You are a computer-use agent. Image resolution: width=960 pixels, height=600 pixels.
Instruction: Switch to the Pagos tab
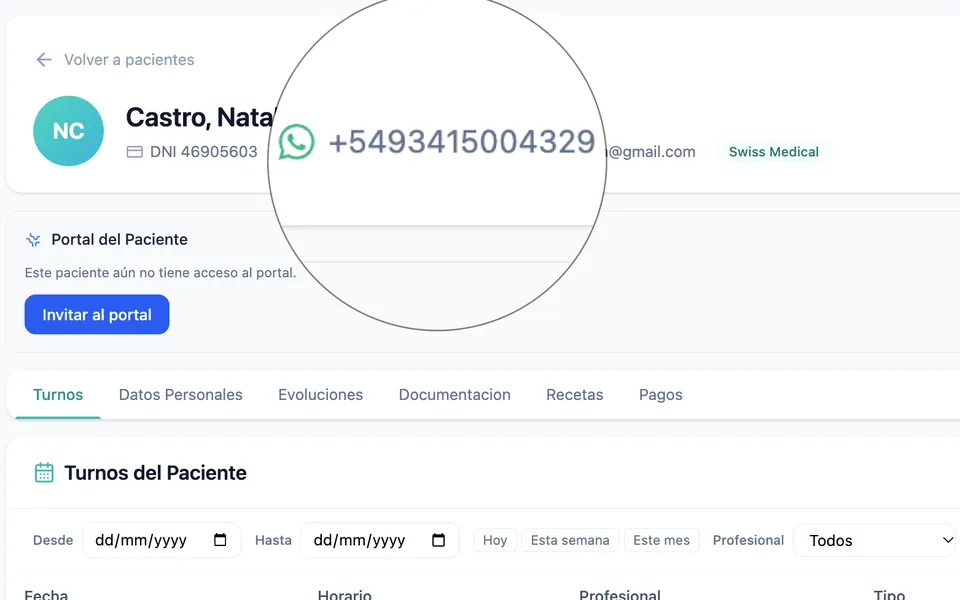click(661, 395)
